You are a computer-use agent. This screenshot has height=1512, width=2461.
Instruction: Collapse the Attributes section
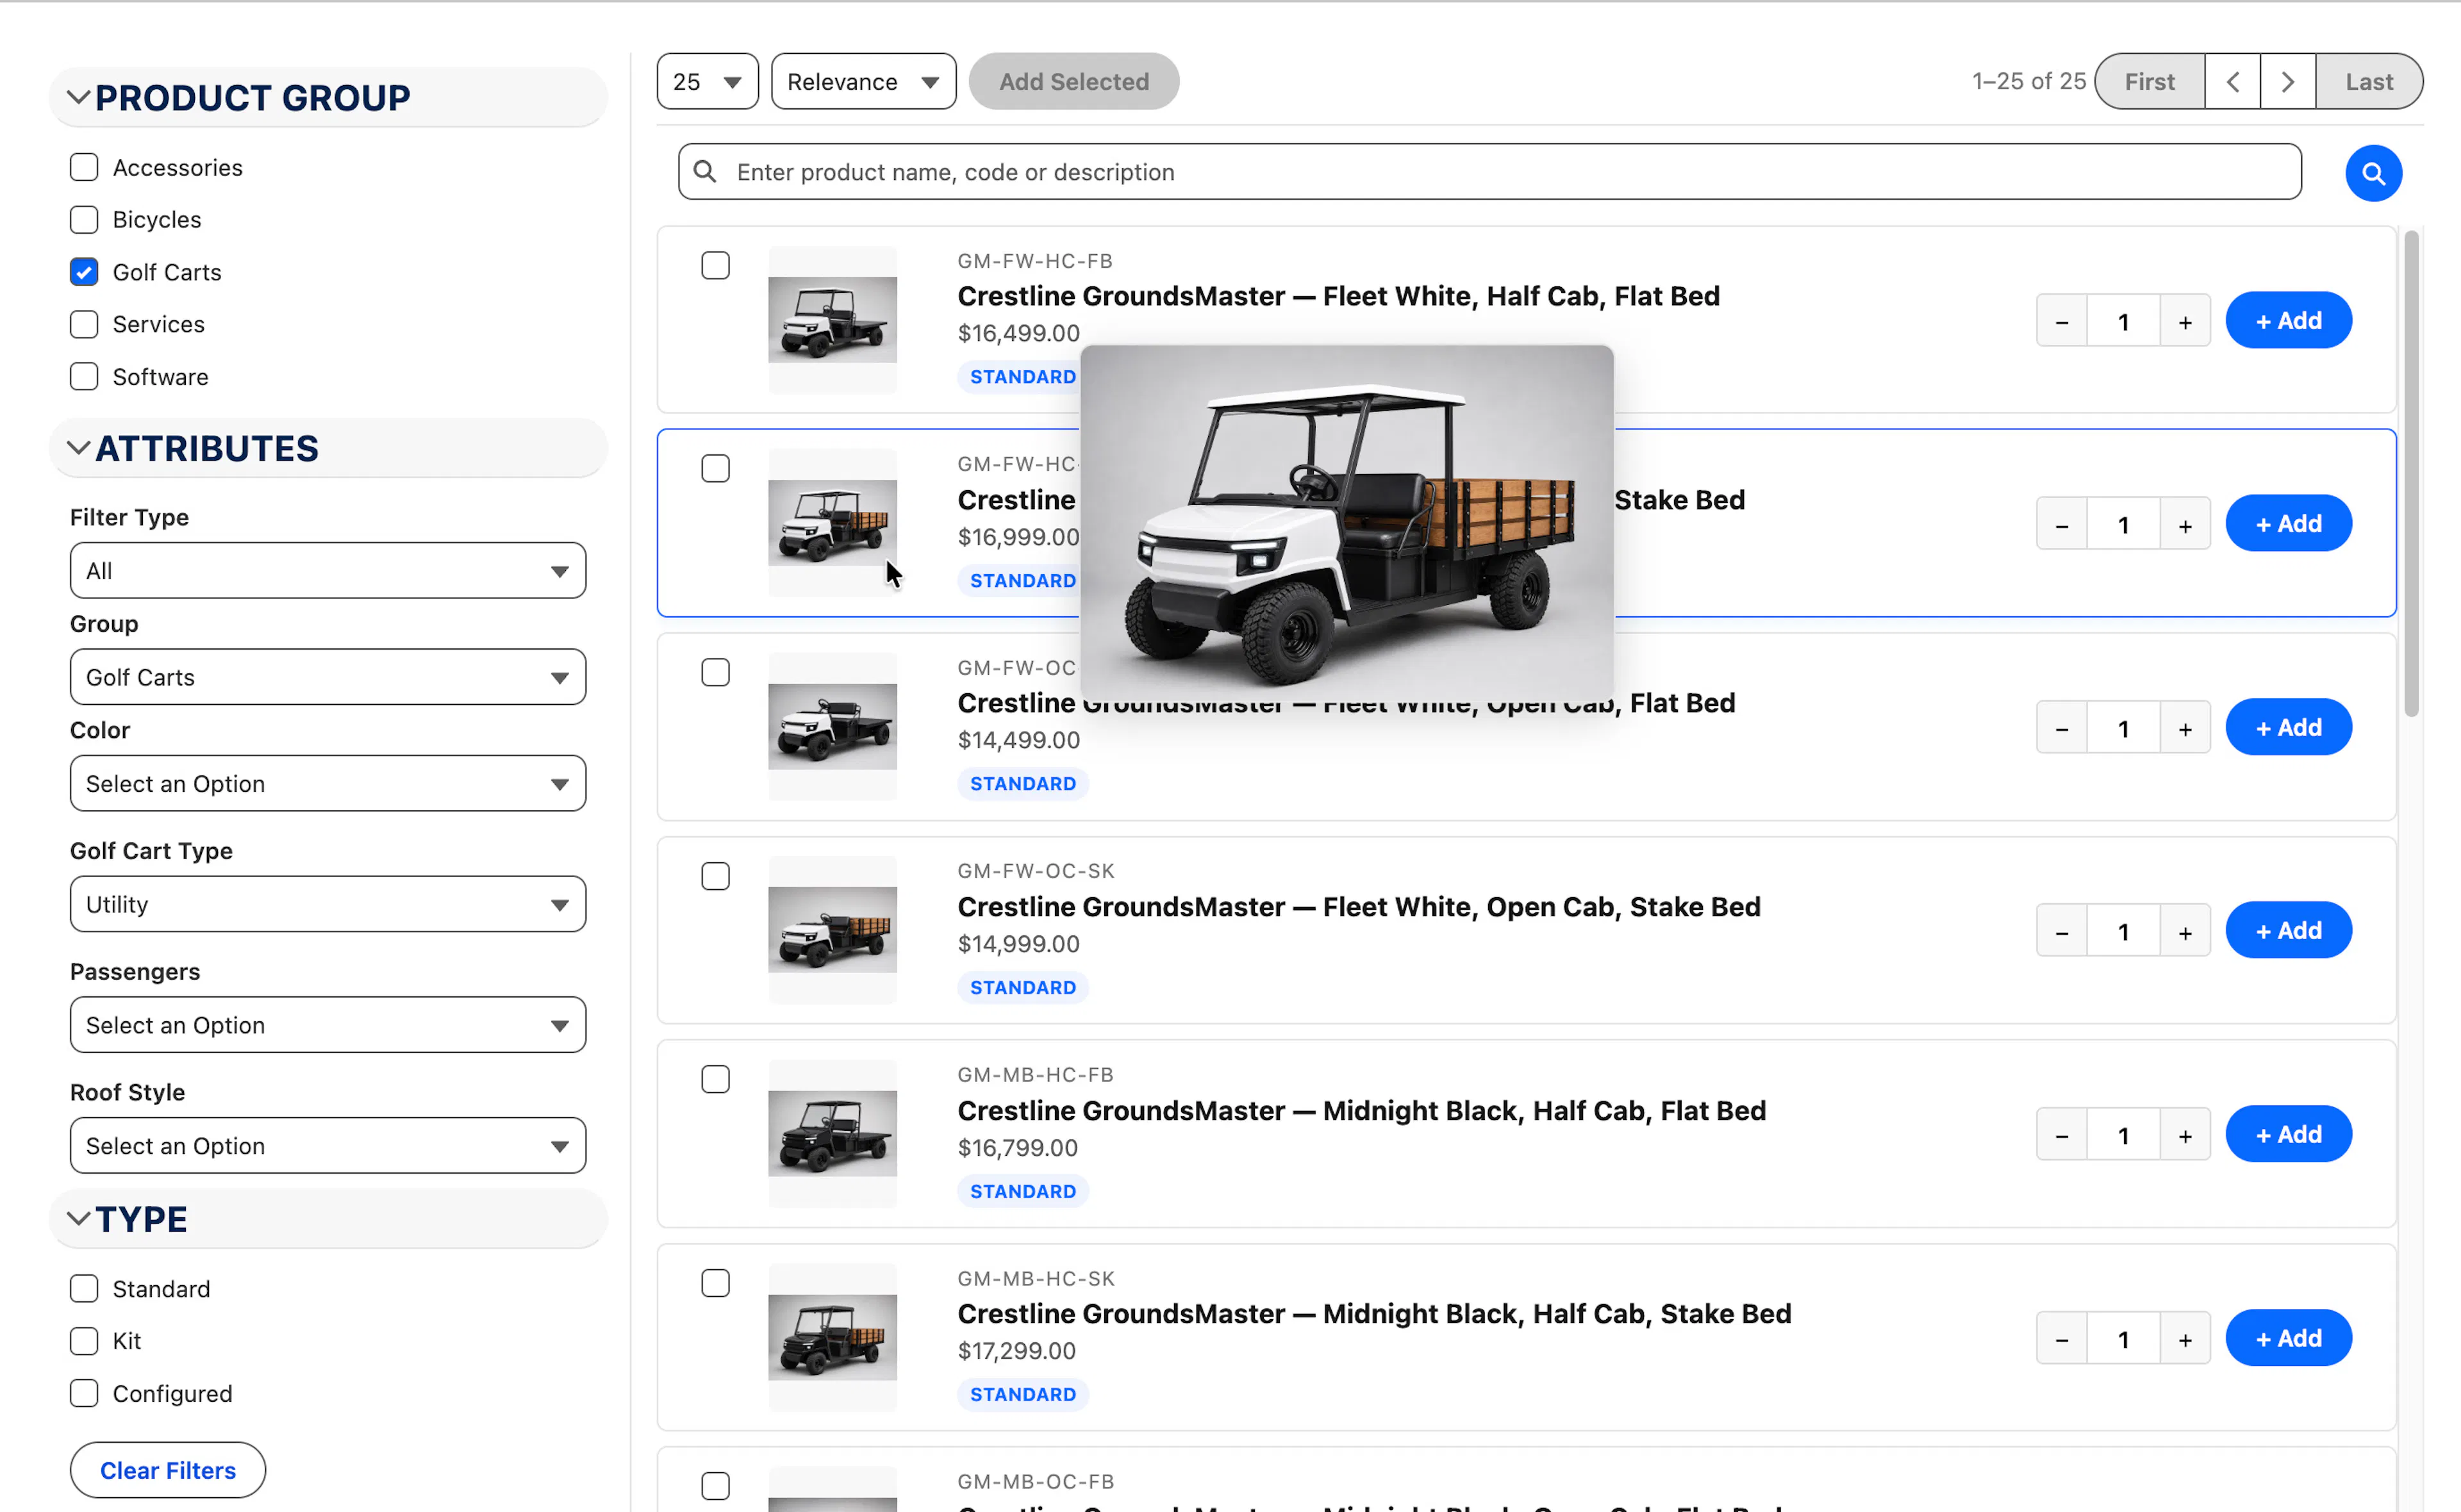[x=78, y=448]
